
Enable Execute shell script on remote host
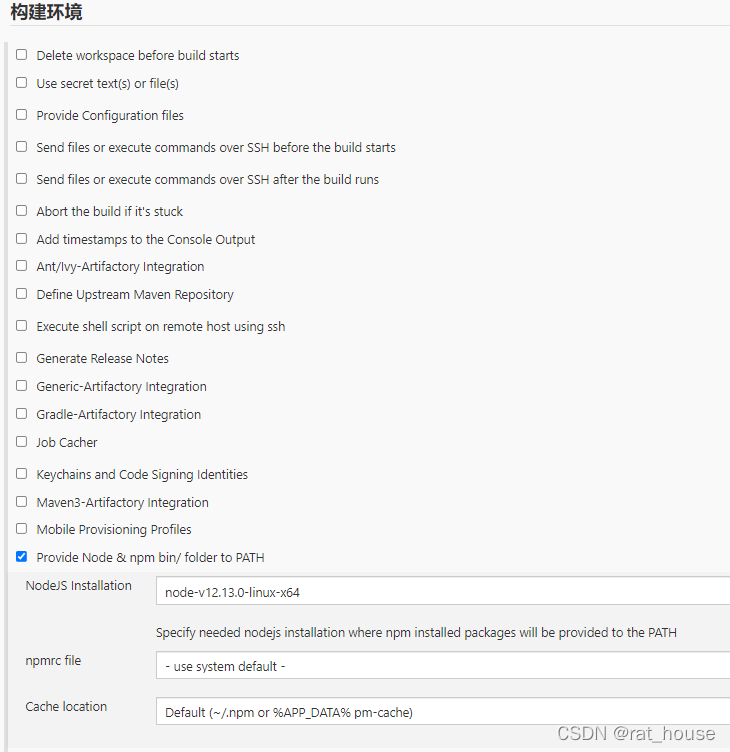[22, 326]
